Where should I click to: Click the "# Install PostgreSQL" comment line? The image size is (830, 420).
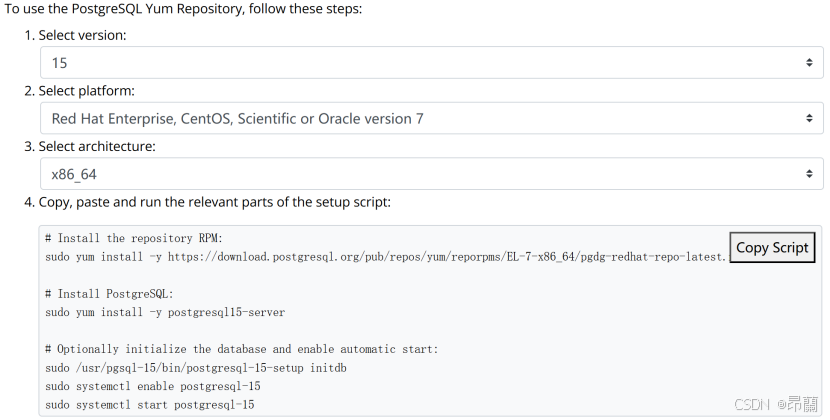[109, 294]
